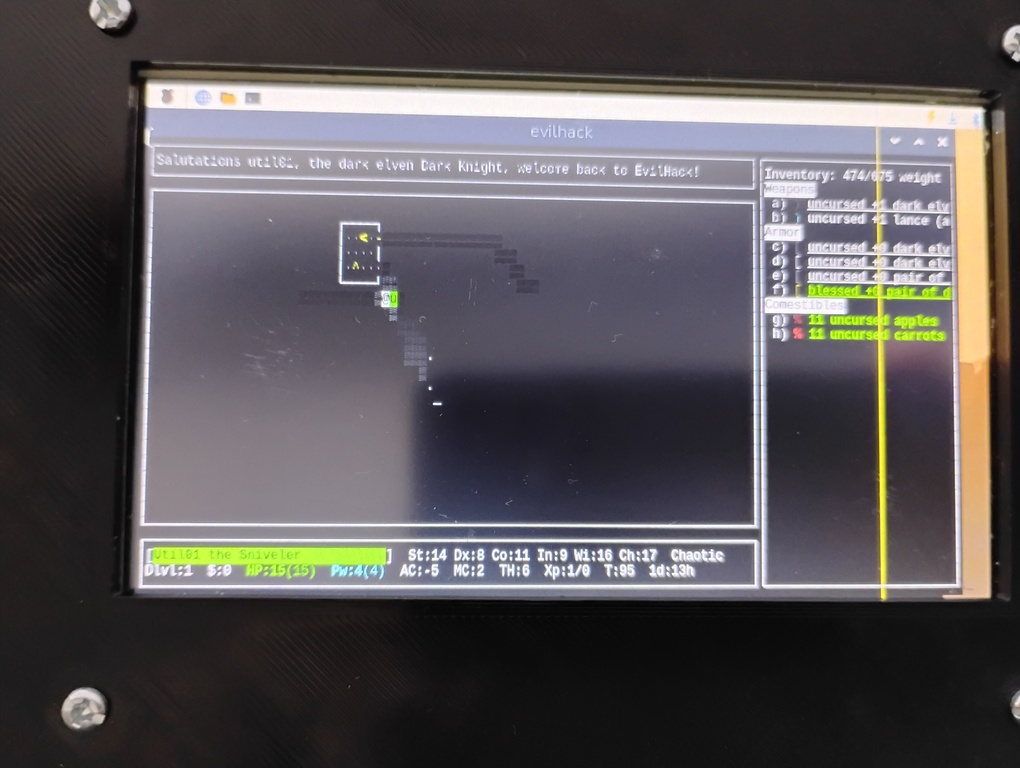This screenshot has width=1020, height=768.
Task: Click the TH:6 status value
Action: (515, 570)
